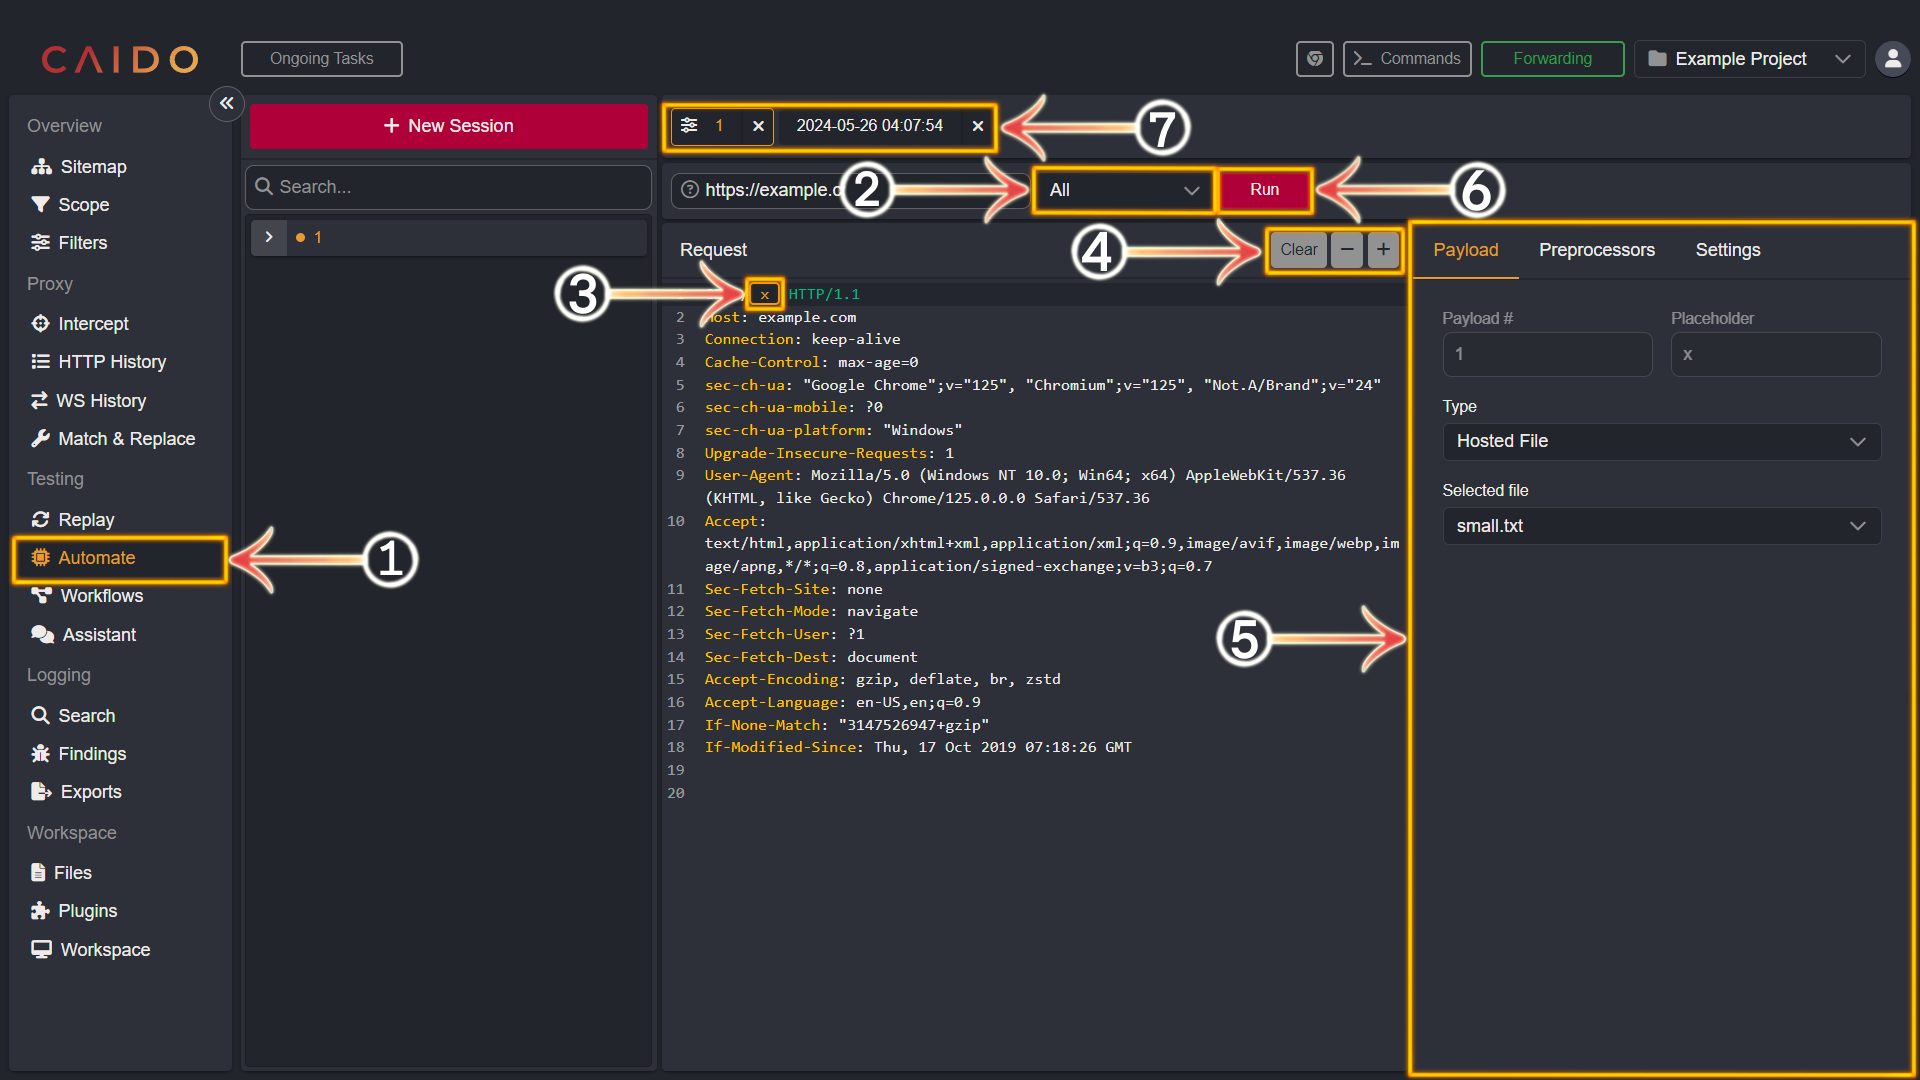Image resolution: width=1920 pixels, height=1080 pixels.
Task: Open Match & Replace
Action: [x=113, y=439]
